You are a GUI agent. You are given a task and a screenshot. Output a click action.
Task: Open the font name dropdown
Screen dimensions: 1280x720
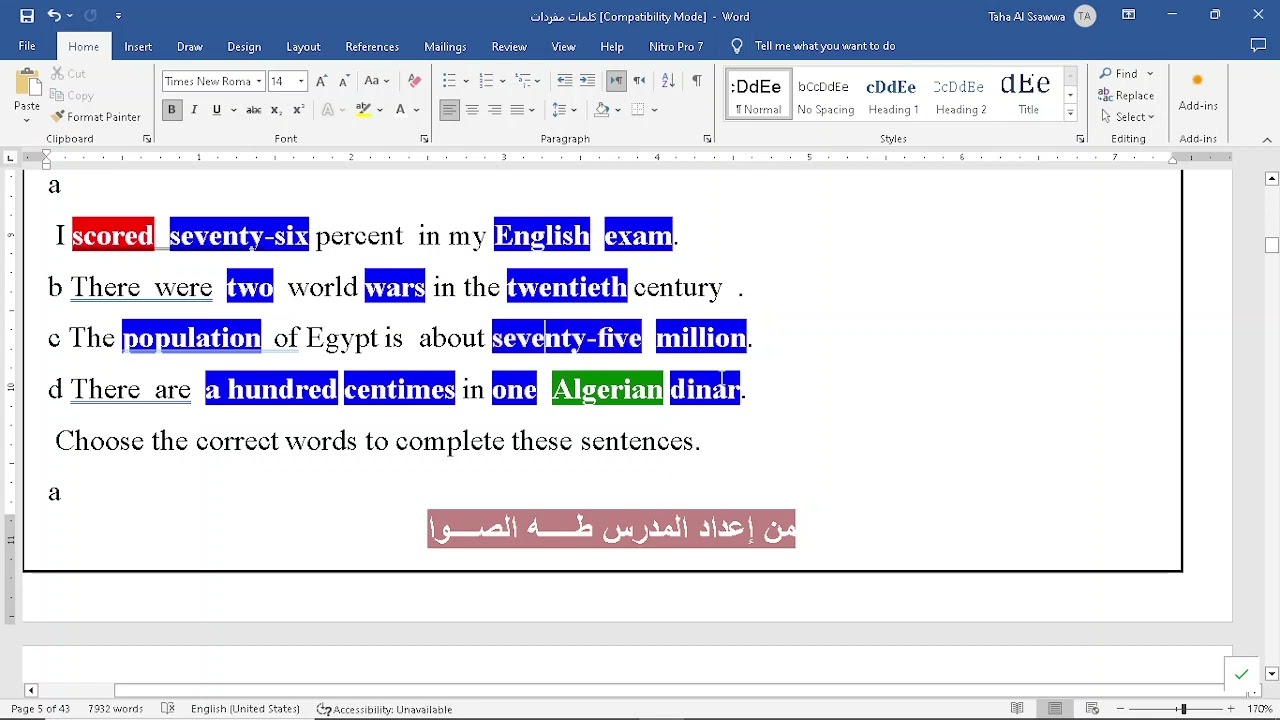[259, 81]
